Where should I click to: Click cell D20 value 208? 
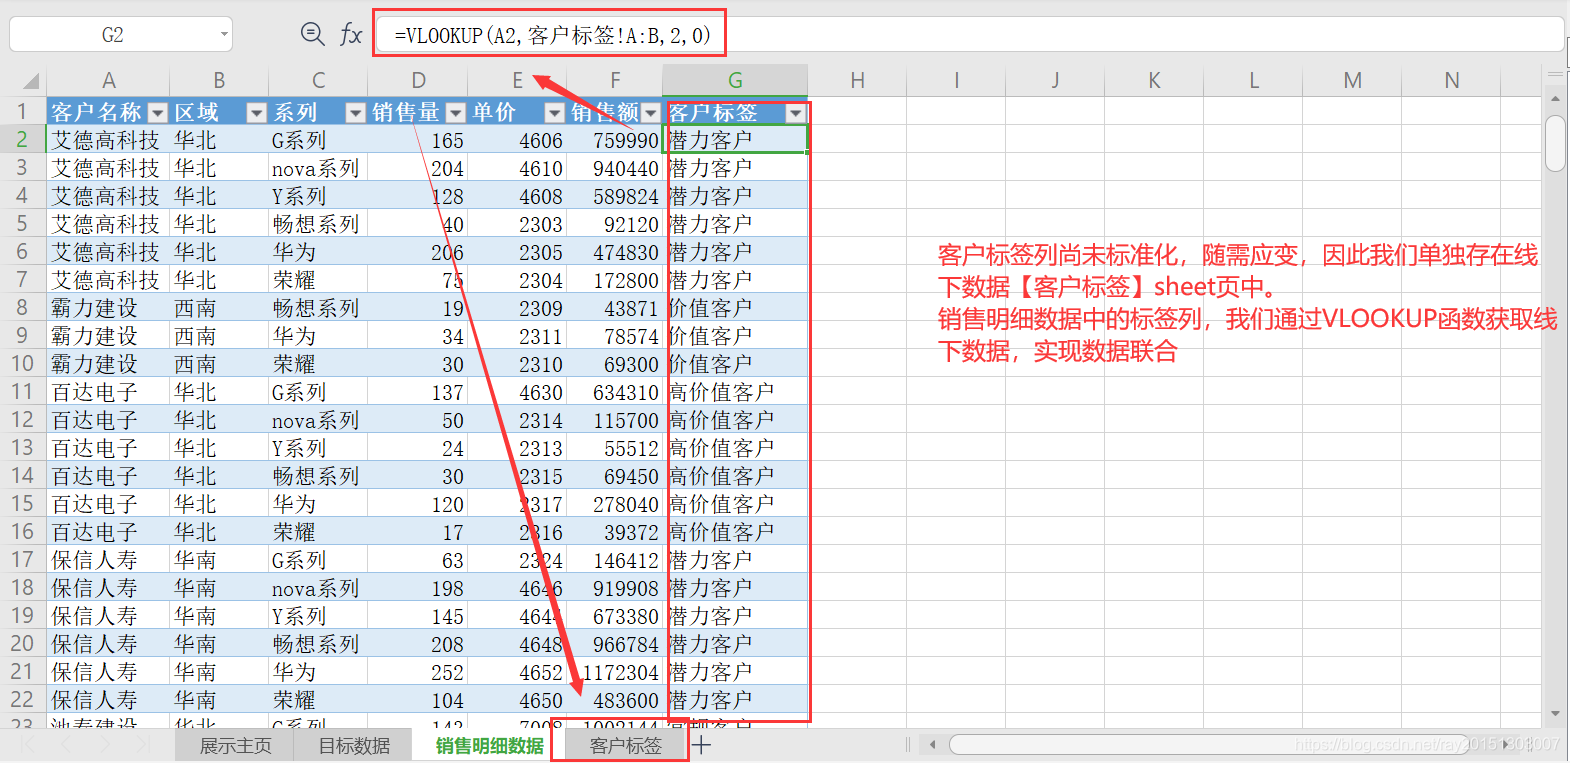418,643
